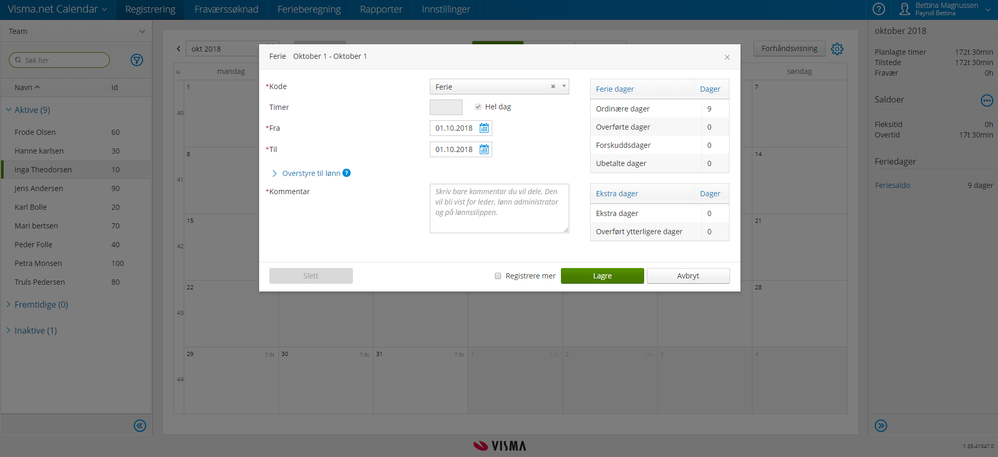Click the Overført ytterligere dager row

(659, 232)
